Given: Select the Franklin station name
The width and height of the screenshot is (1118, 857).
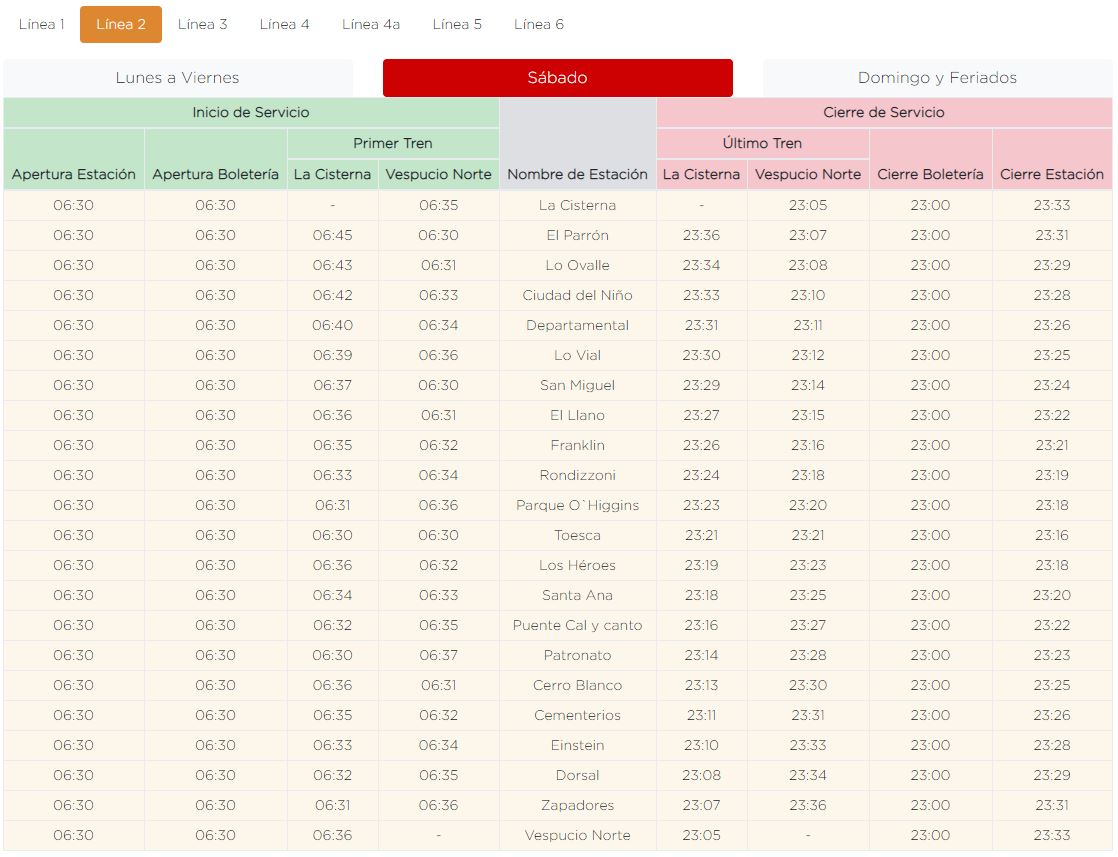Looking at the screenshot, I should 578,445.
